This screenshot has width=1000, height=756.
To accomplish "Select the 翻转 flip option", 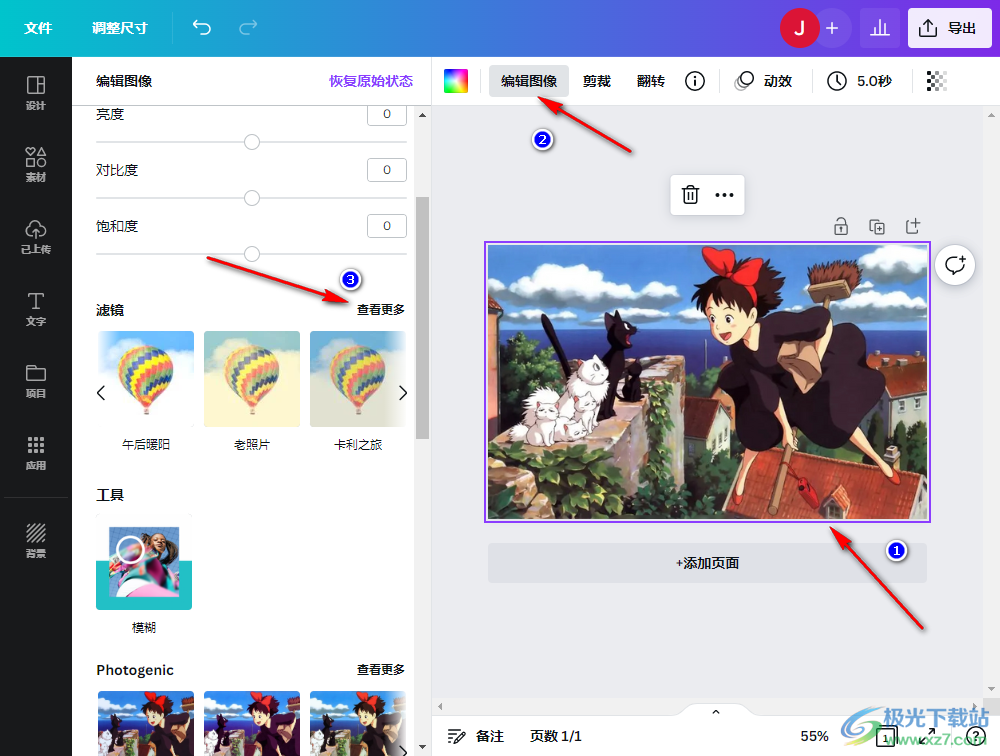I will [x=651, y=81].
